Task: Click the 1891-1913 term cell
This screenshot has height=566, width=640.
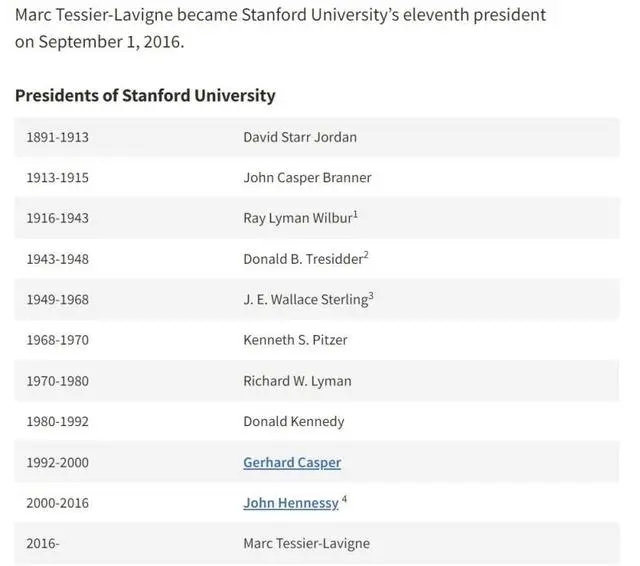Action: [58, 137]
